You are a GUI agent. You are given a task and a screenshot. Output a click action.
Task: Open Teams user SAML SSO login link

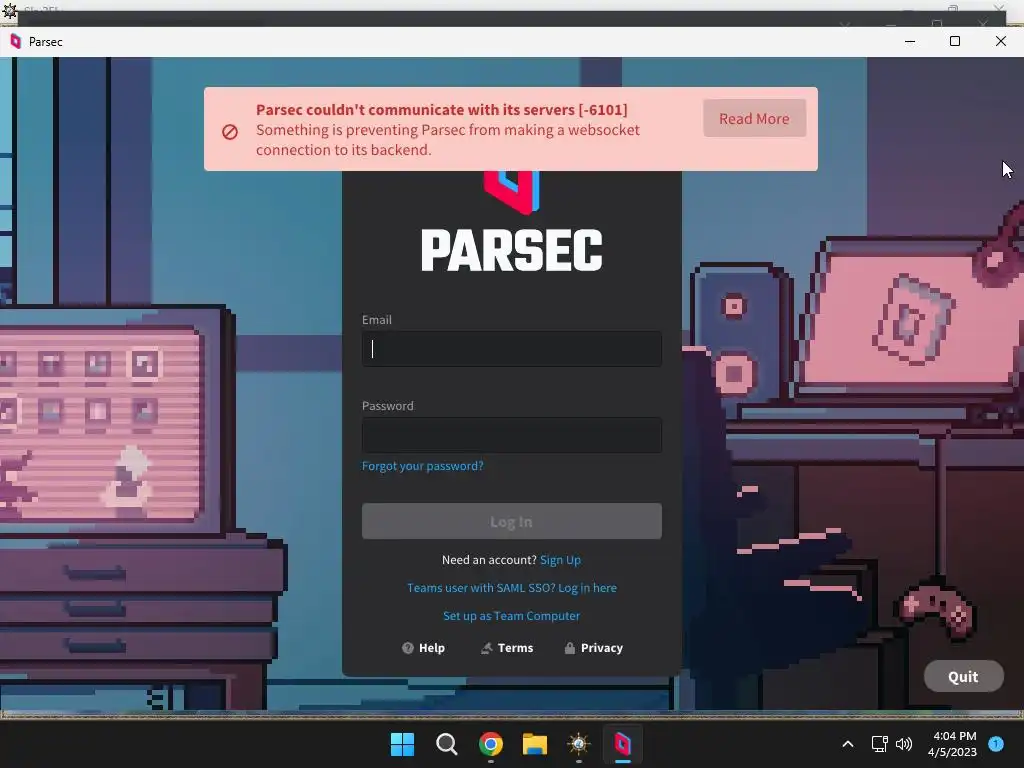point(511,588)
